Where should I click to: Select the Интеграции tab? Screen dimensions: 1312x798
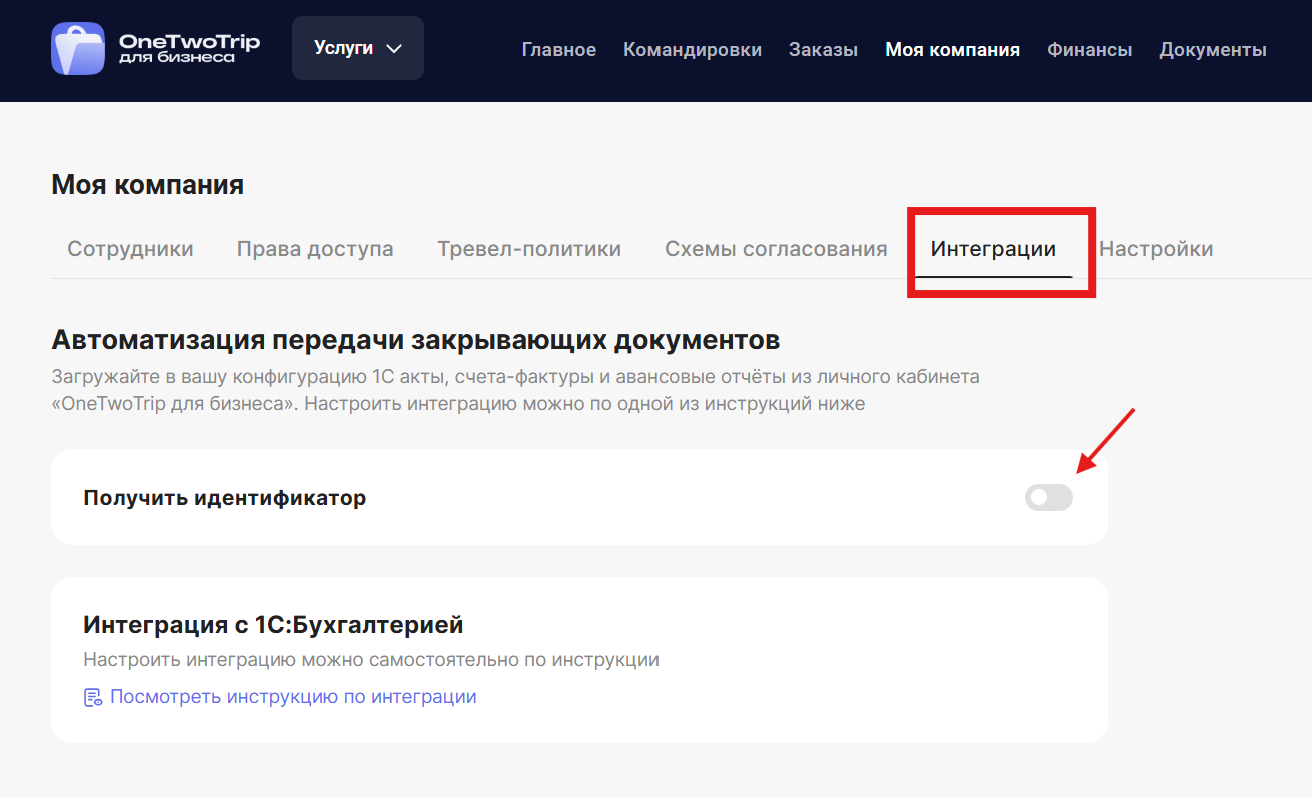(x=993, y=249)
